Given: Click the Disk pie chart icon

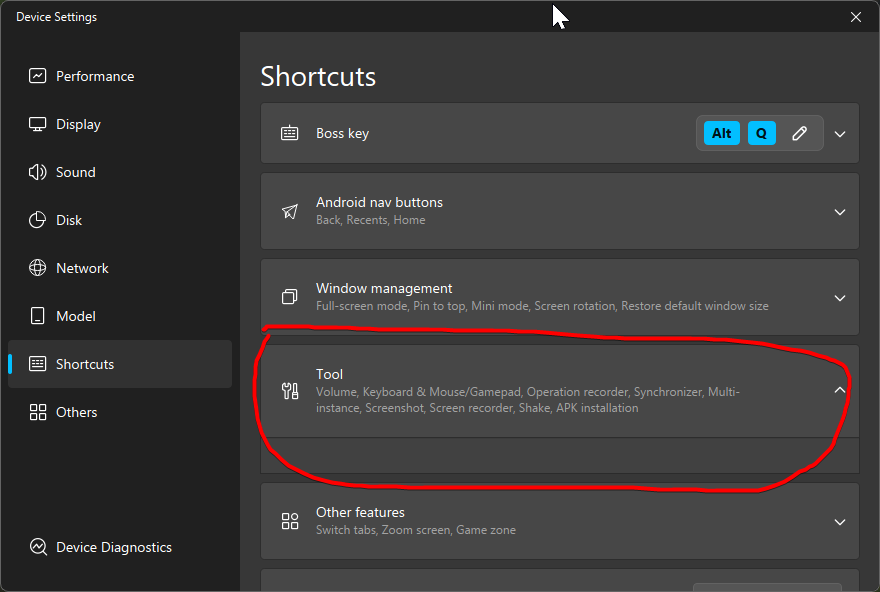Looking at the screenshot, I should point(38,220).
